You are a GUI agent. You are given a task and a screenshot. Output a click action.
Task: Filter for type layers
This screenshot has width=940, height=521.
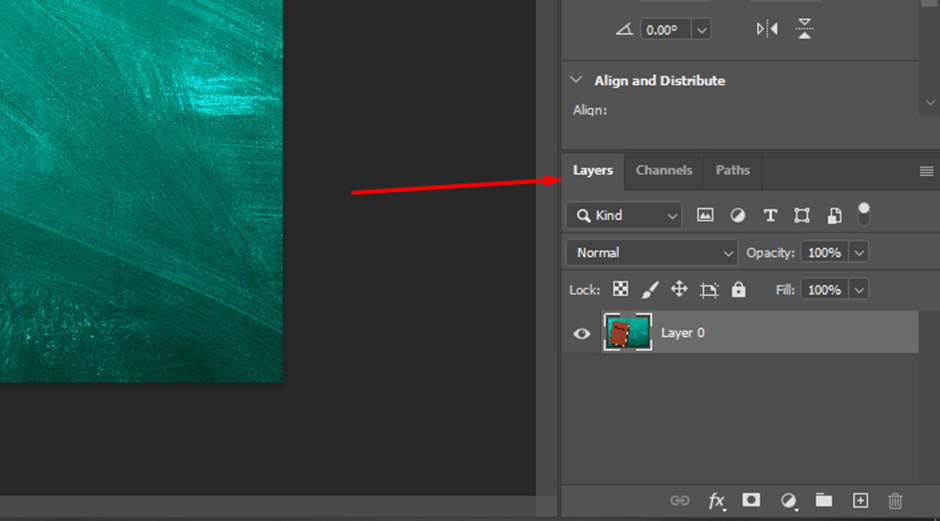point(770,215)
